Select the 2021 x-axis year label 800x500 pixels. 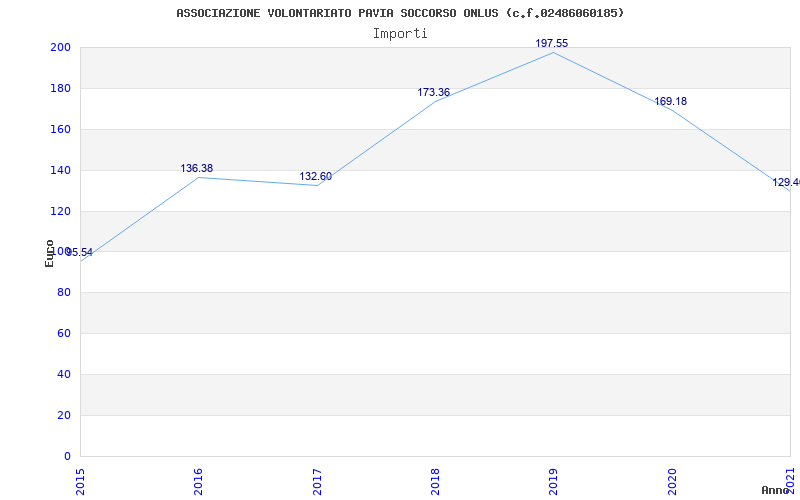(x=790, y=481)
